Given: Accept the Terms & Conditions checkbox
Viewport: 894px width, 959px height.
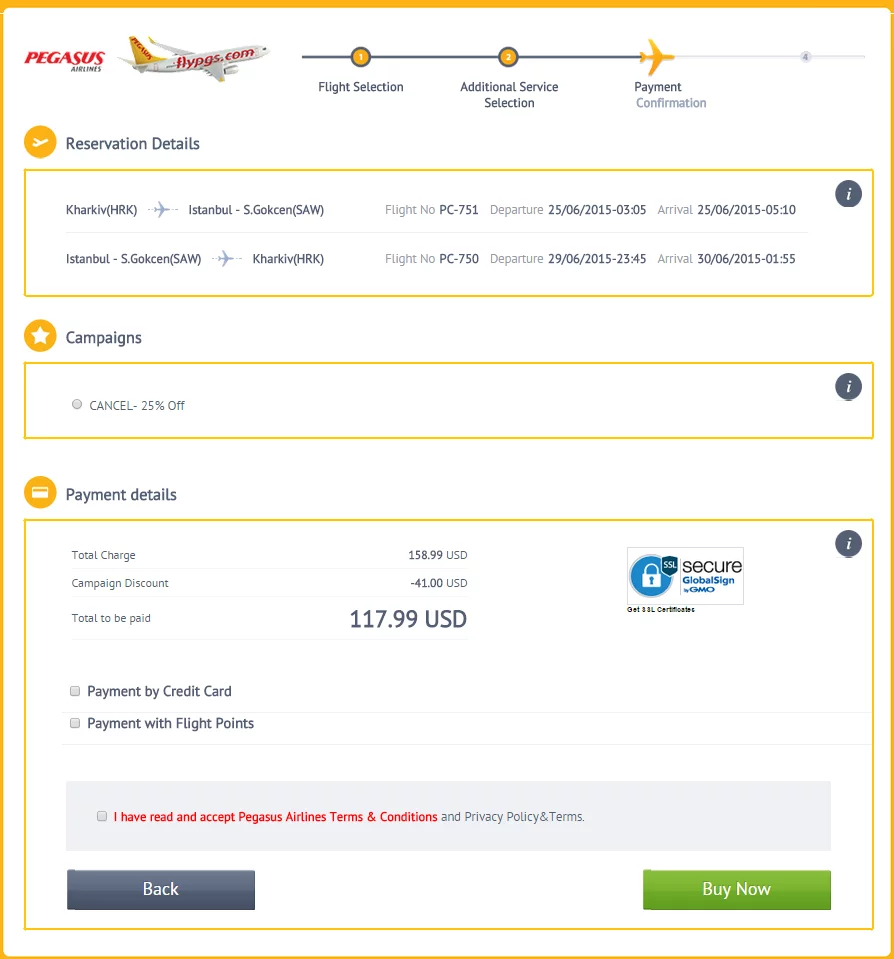Looking at the screenshot, I should (102, 816).
